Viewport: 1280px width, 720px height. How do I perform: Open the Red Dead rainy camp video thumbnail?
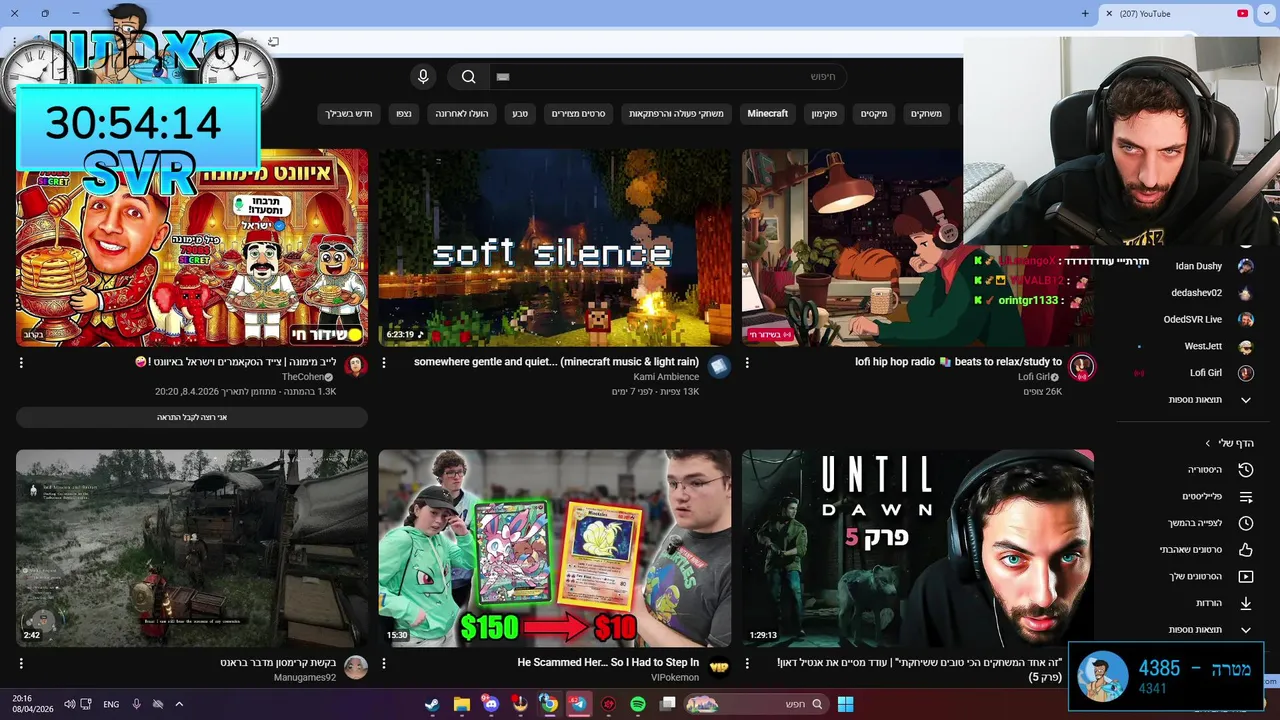pyautogui.click(x=192, y=548)
